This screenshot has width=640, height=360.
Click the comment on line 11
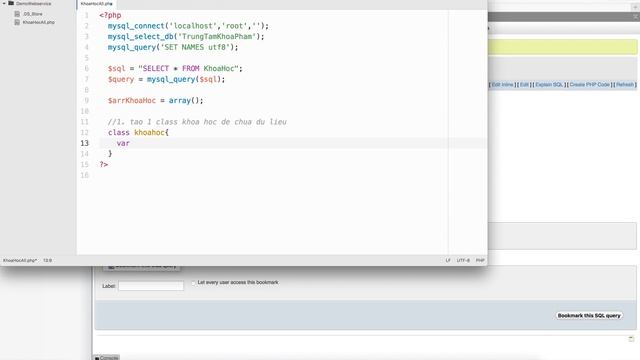click(197, 122)
